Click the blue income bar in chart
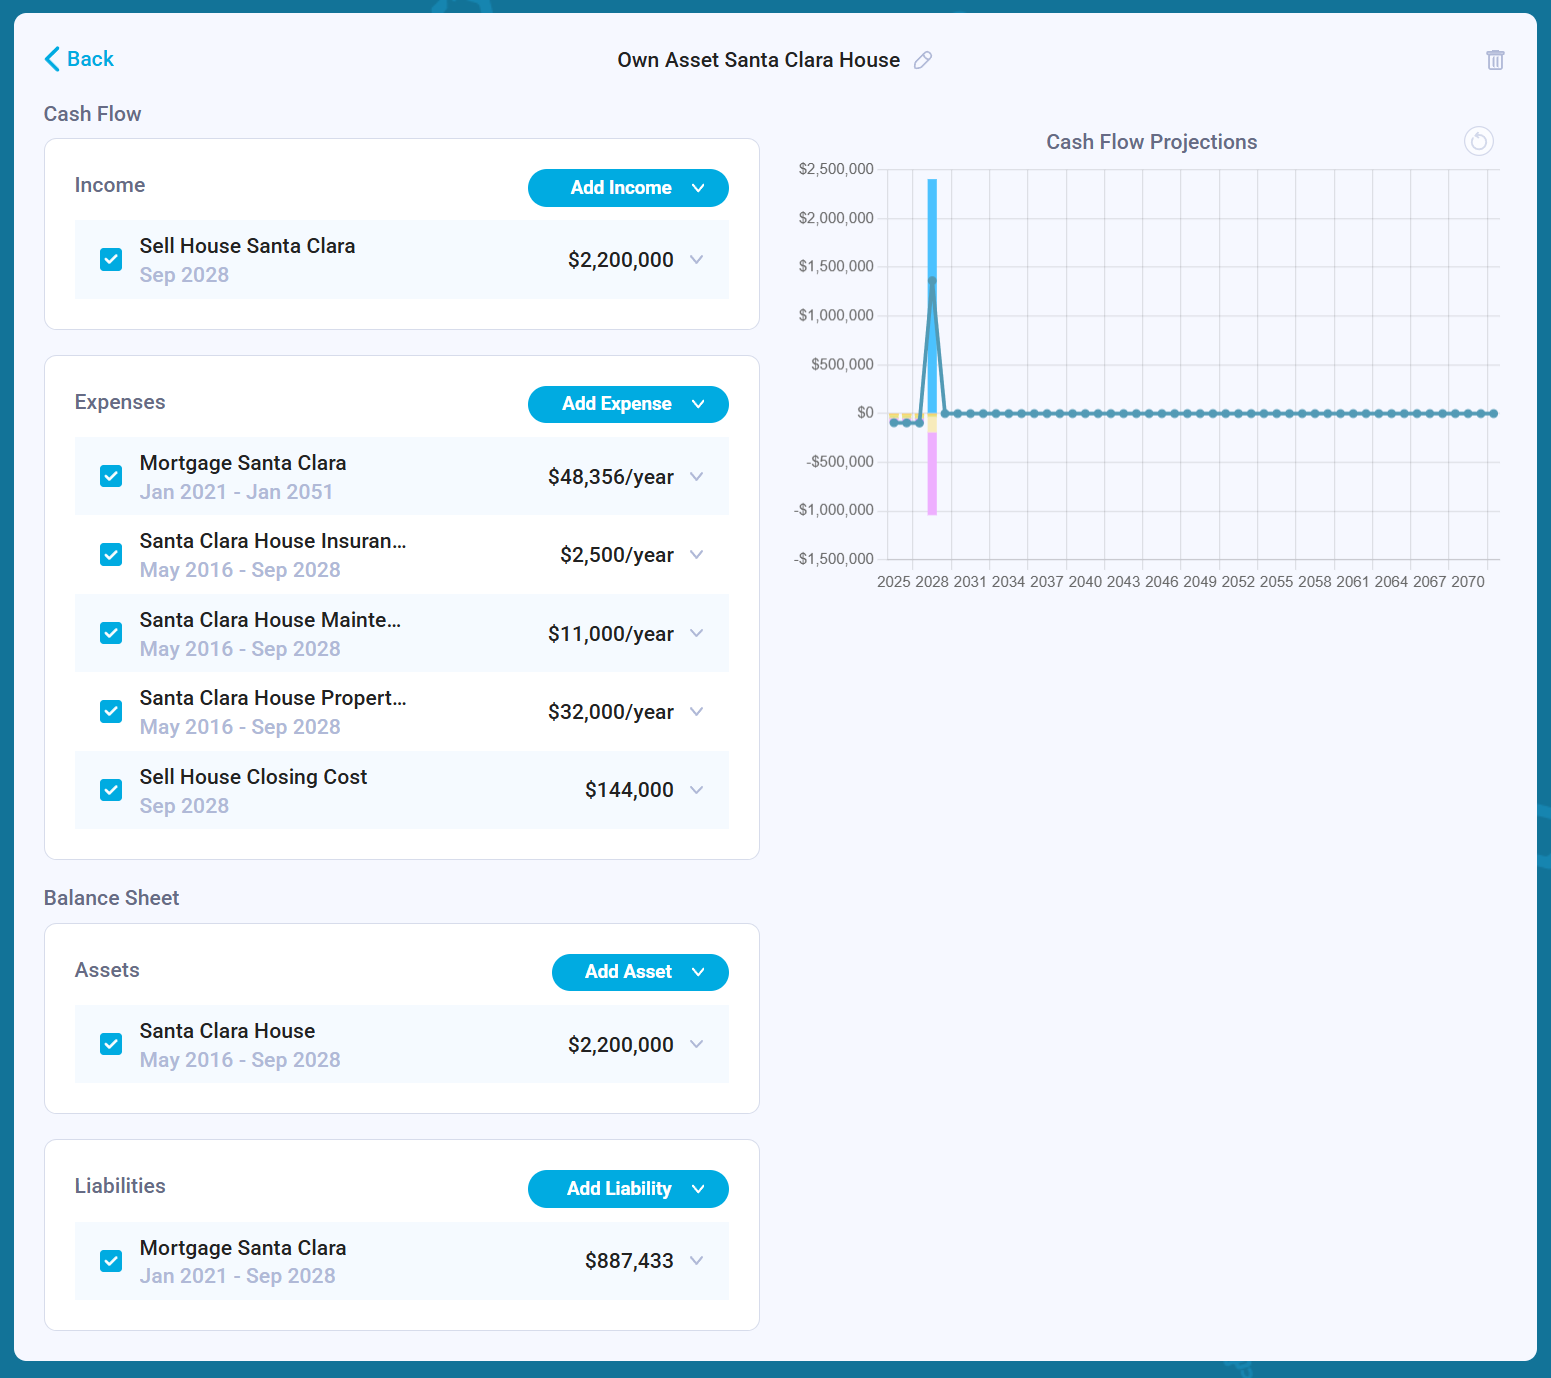Viewport: 1551px width, 1378px height. tap(932, 295)
